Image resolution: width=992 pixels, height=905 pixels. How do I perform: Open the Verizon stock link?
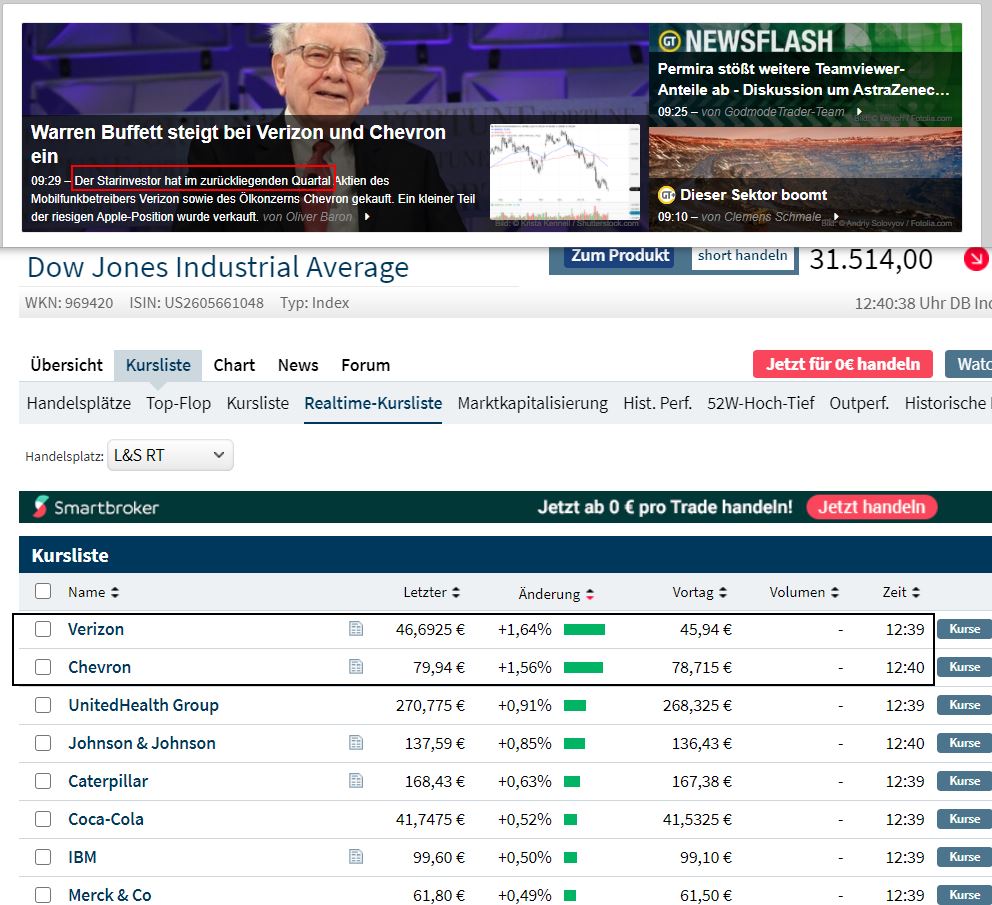coord(96,629)
